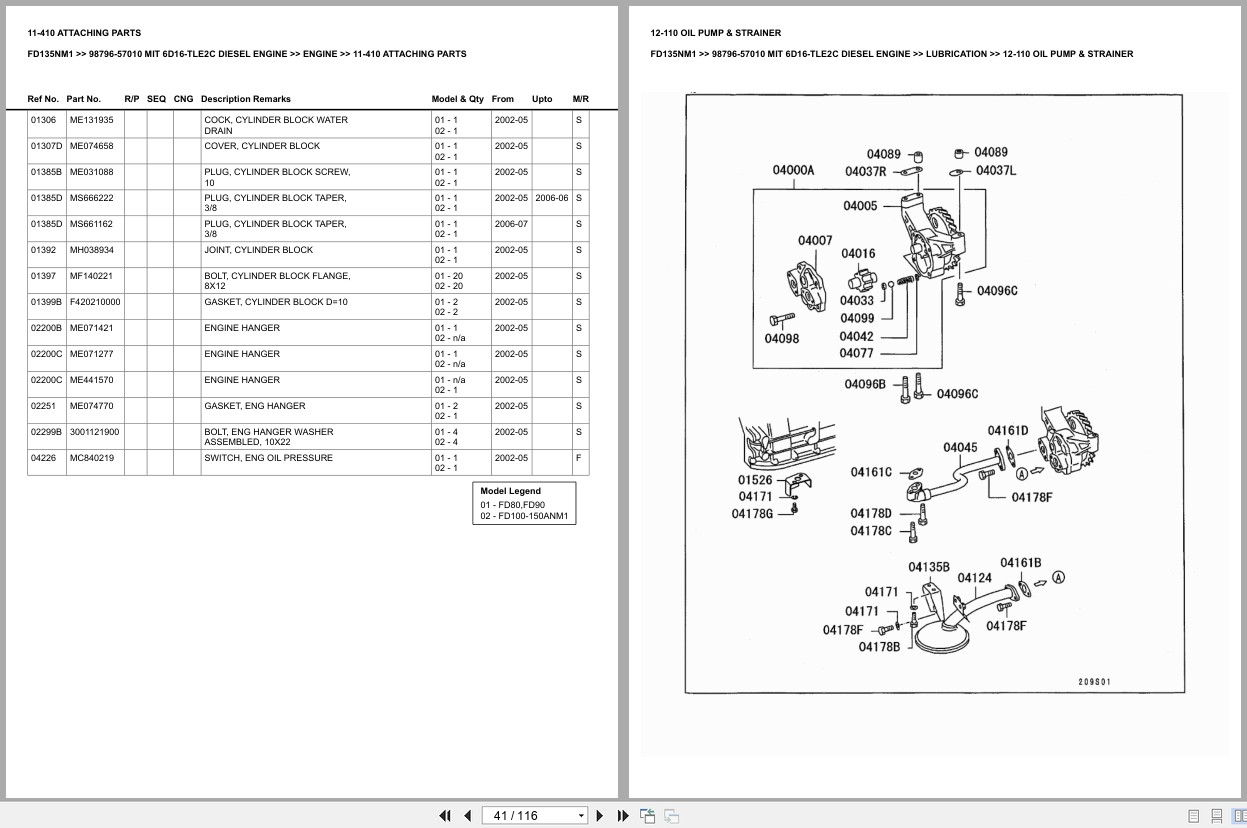This screenshot has width=1247, height=828.
Task: Click part number ME071421
Action: click(x=92, y=328)
